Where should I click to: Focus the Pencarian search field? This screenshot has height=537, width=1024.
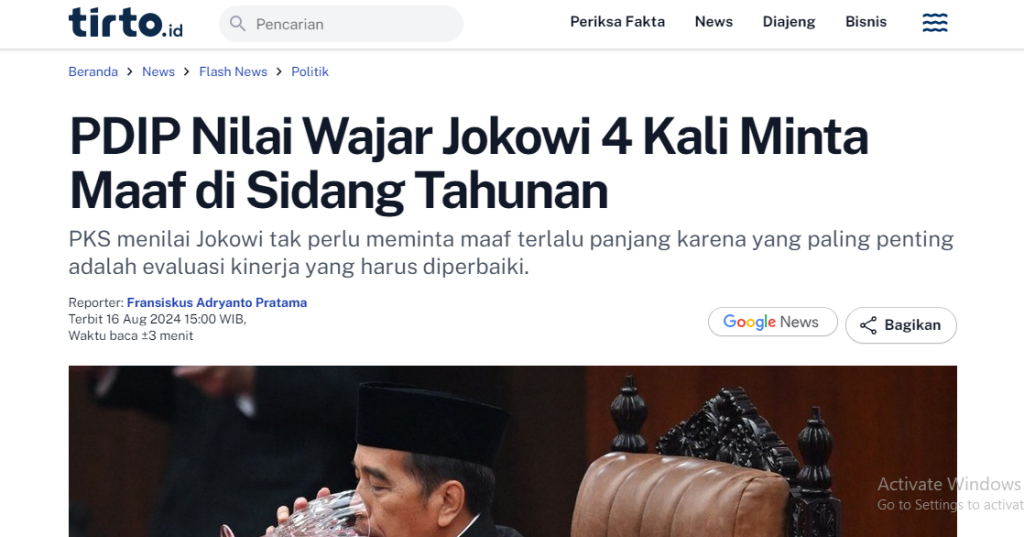click(x=341, y=24)
